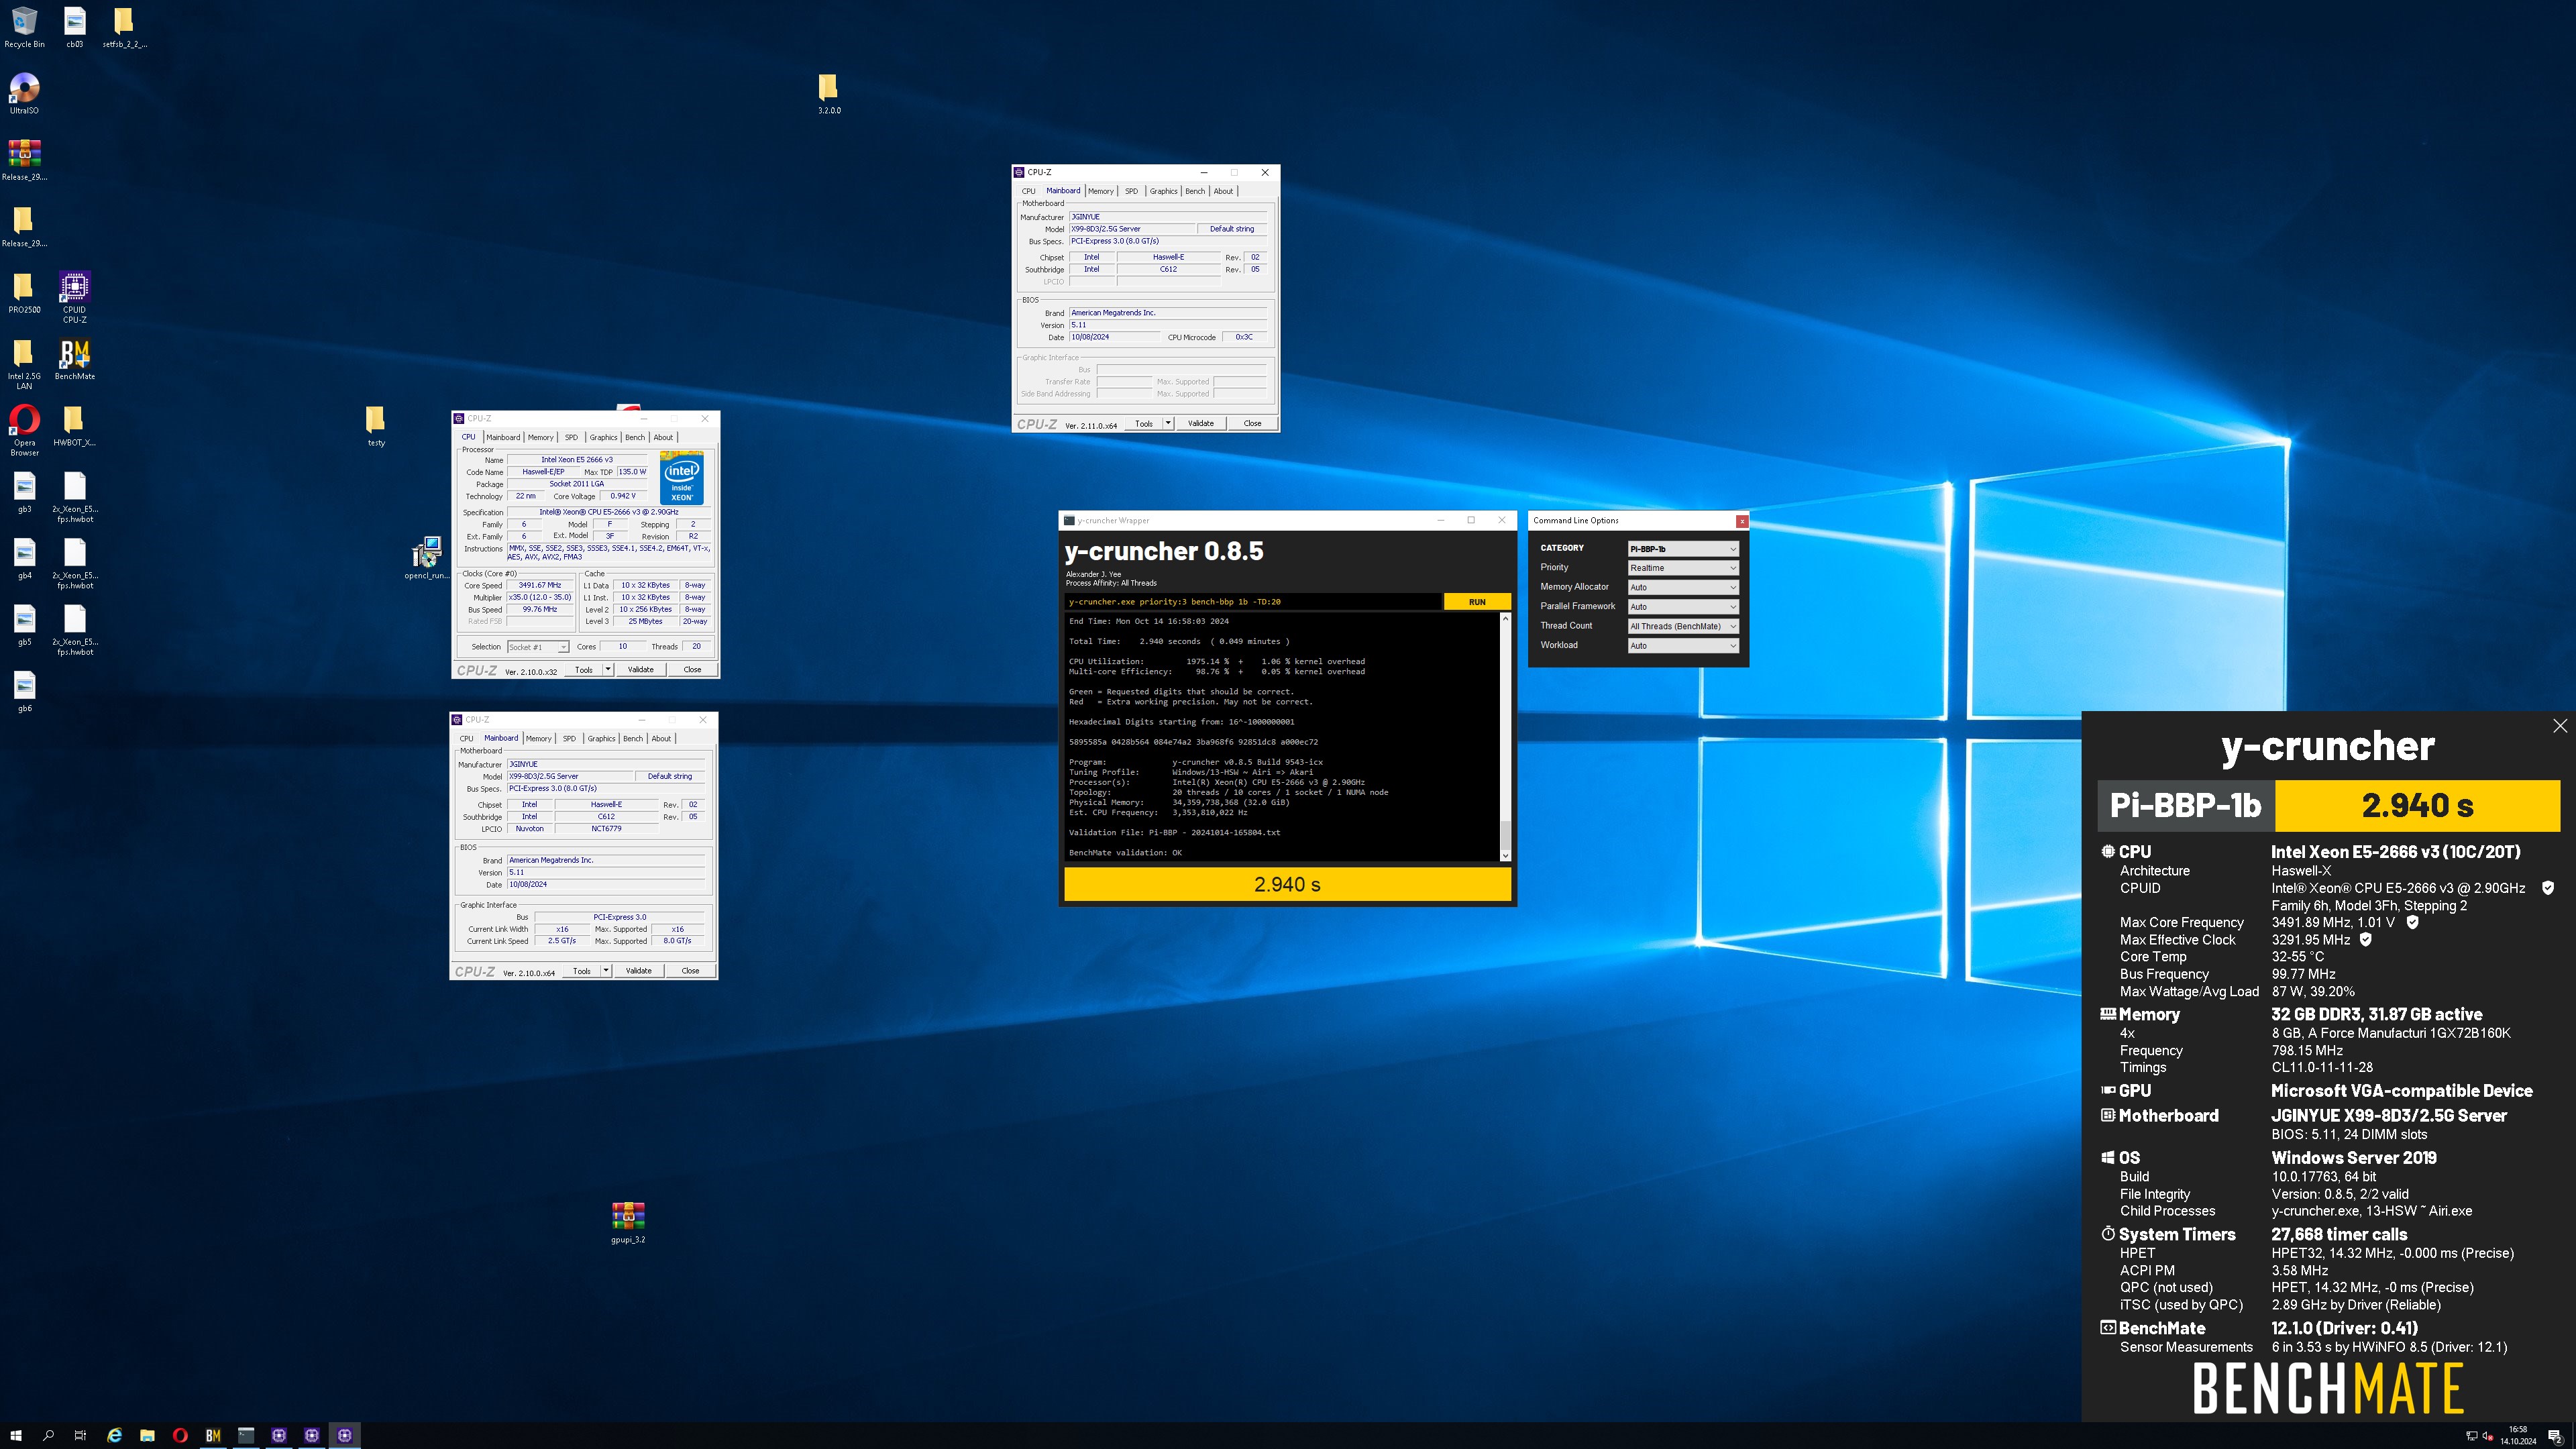Open the testy folder on desktop

tap(375, 425)
